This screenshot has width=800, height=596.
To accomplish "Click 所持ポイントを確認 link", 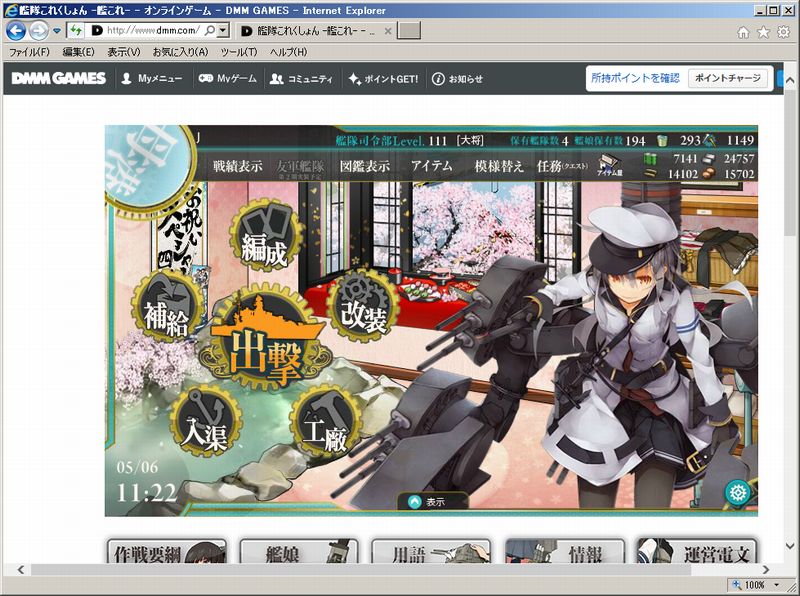I will point(635,78).
